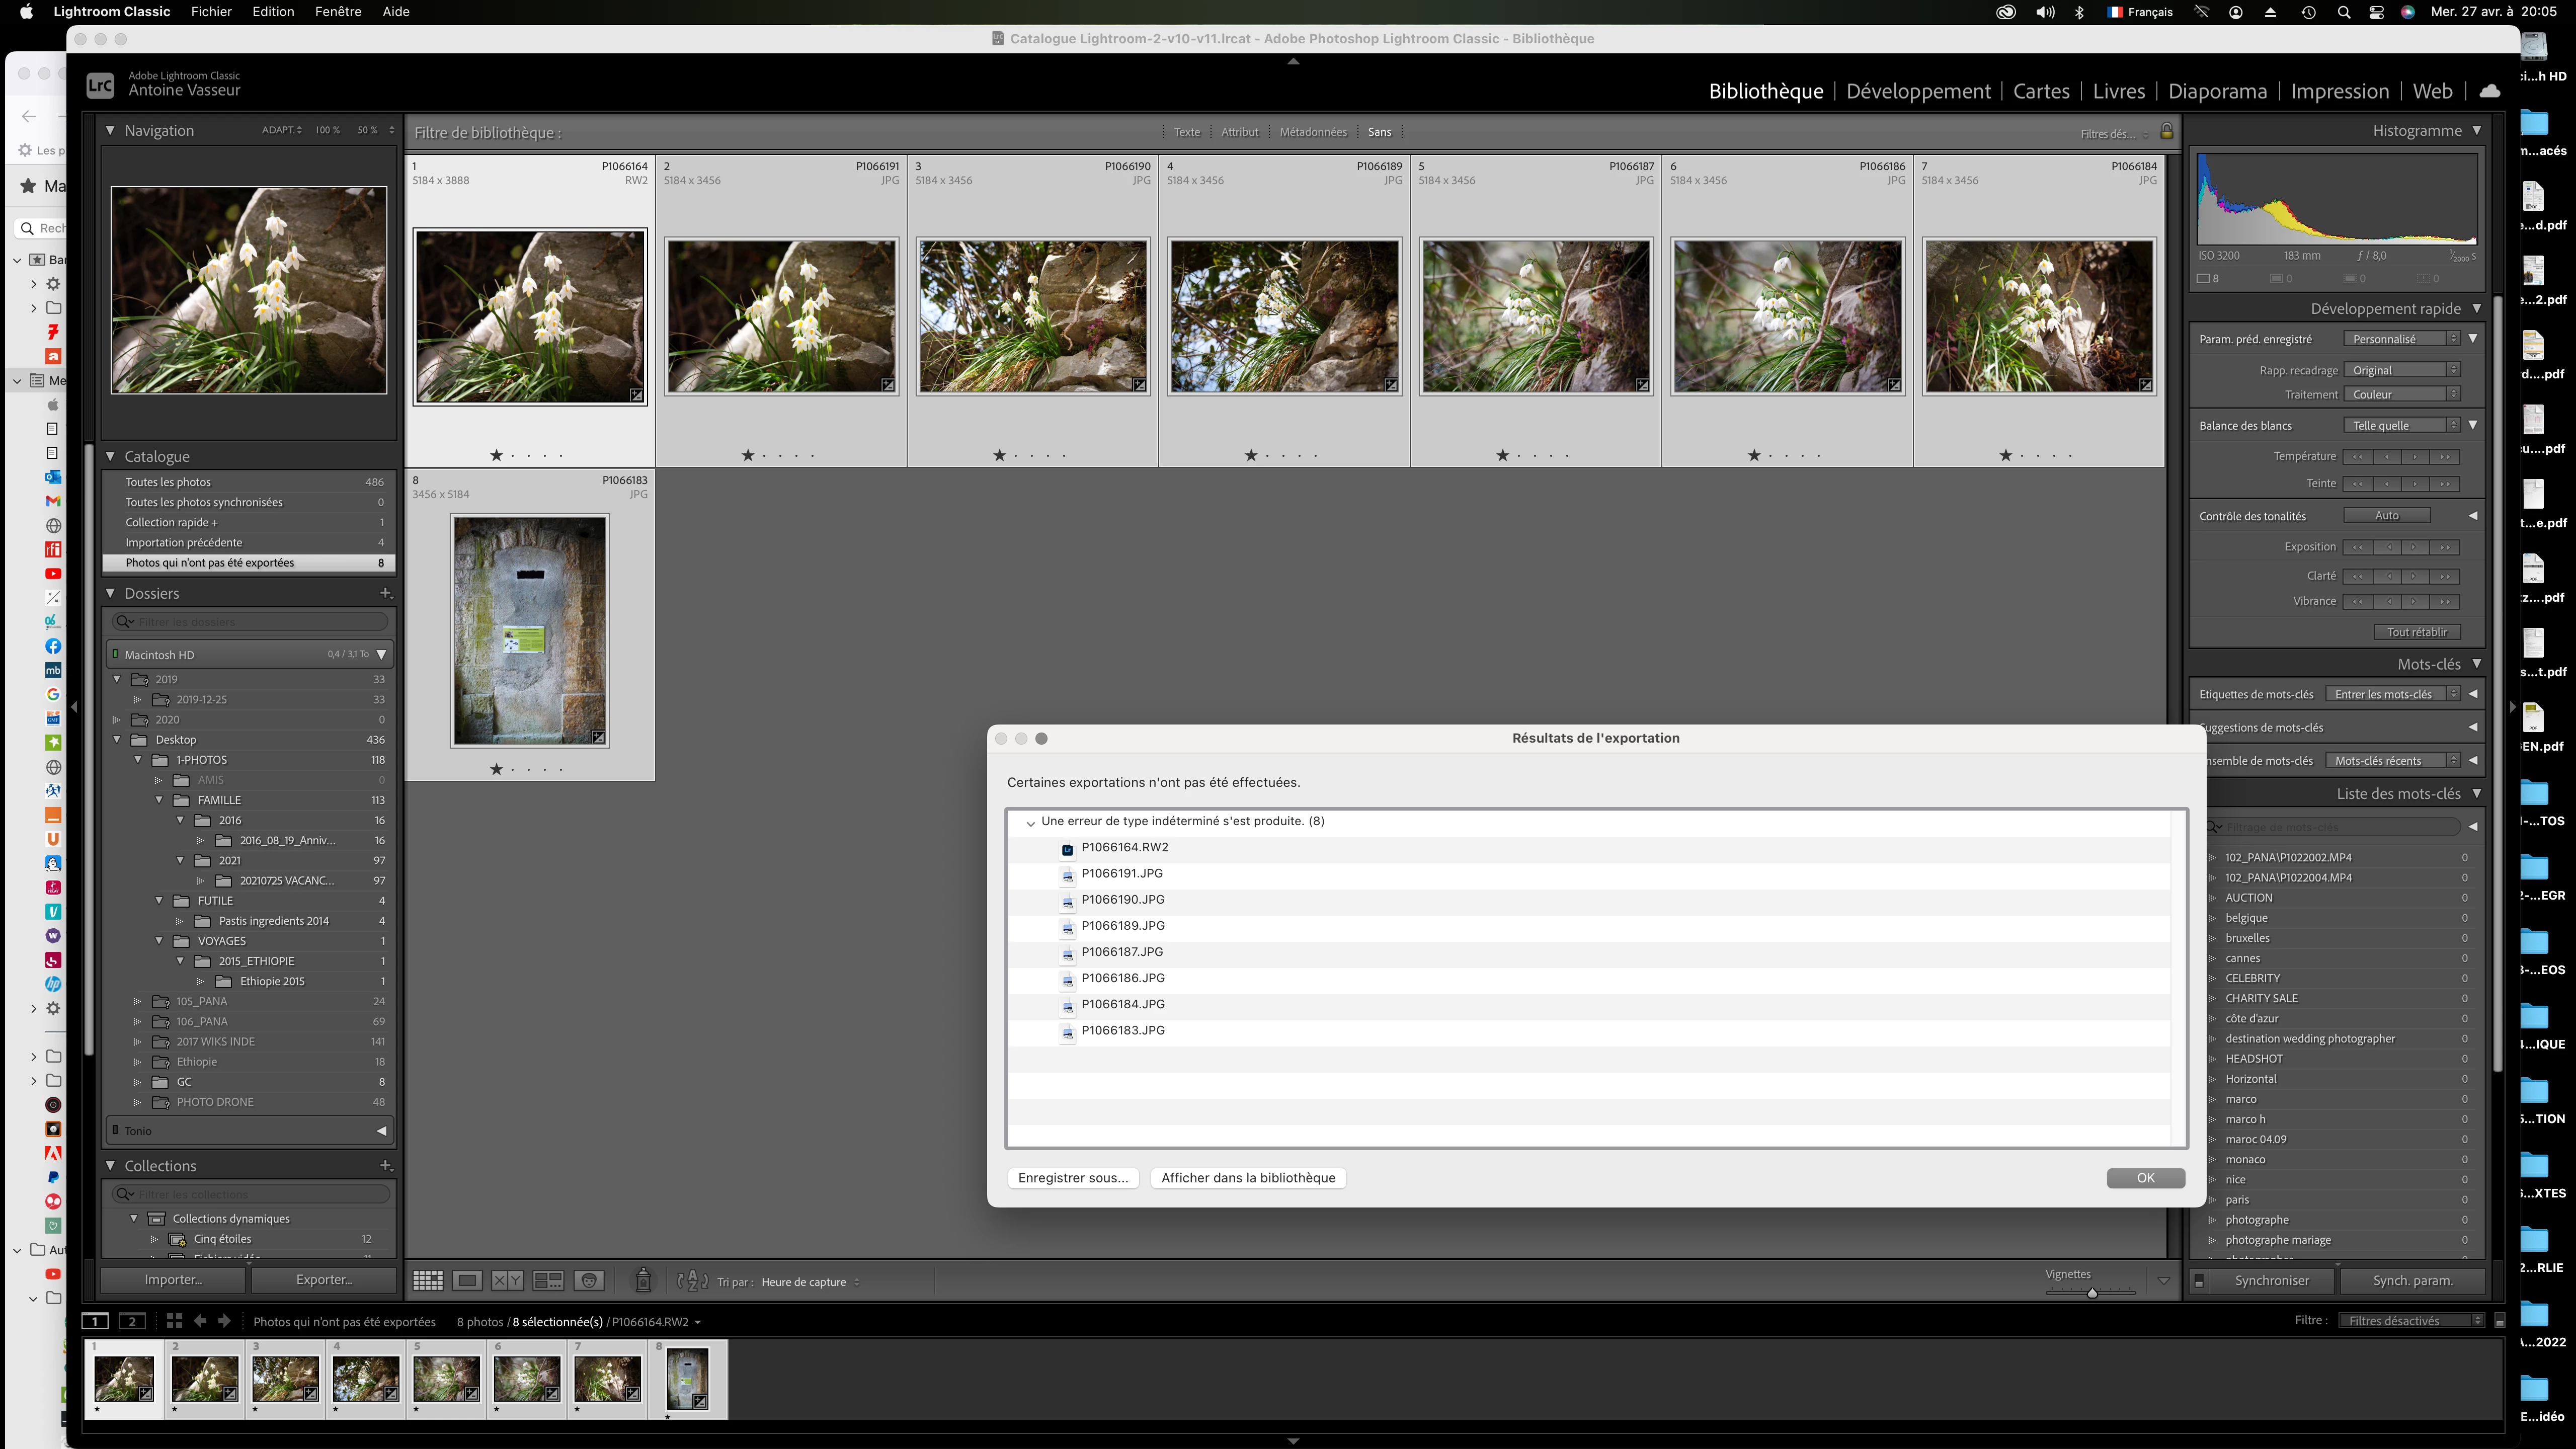The image size is (2576, 1449).
Task: Open the Développement module
Action: click(x=1918, y=91)
